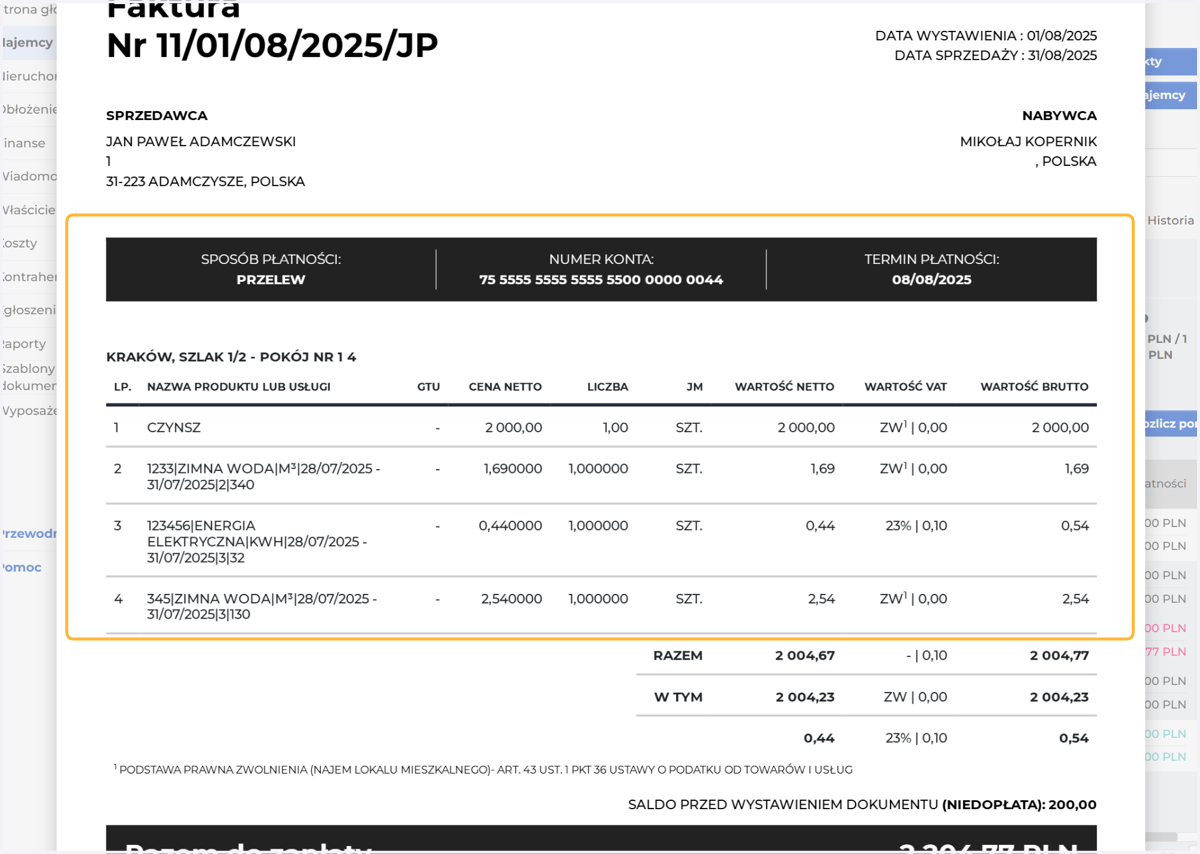Image resolution: width=1200 pixels, height=854 pixels.
Task: Click the NABYWCA heading
Action: click(x=1059, y=116)
